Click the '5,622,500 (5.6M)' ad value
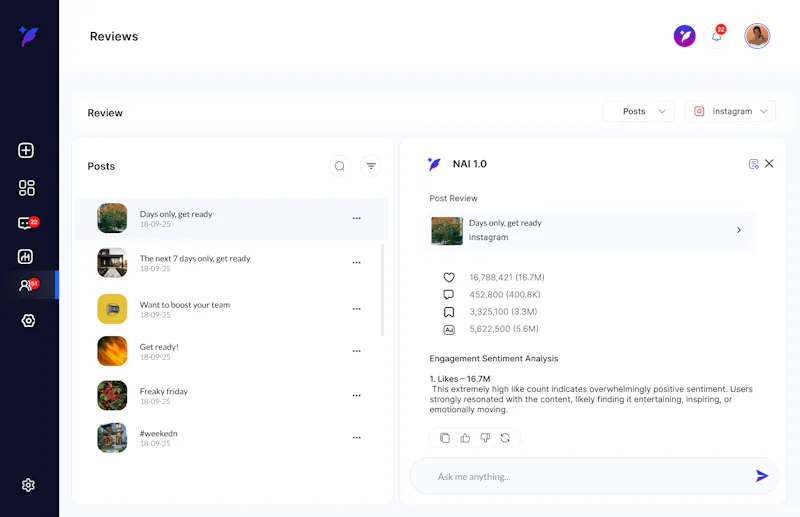Screen dimensions: 800x517 [x=504, y=329]
